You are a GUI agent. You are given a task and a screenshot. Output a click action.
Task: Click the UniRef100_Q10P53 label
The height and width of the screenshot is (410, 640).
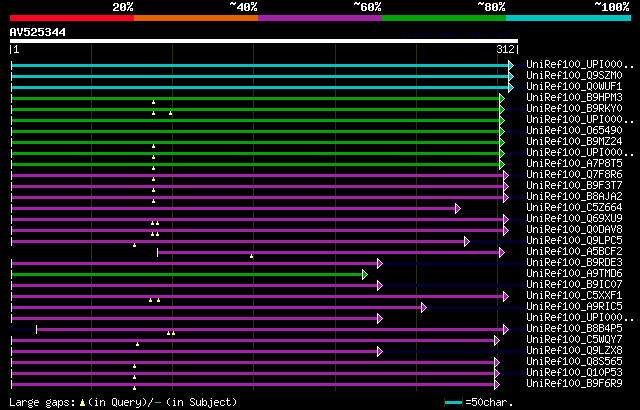tap(574, 373)
